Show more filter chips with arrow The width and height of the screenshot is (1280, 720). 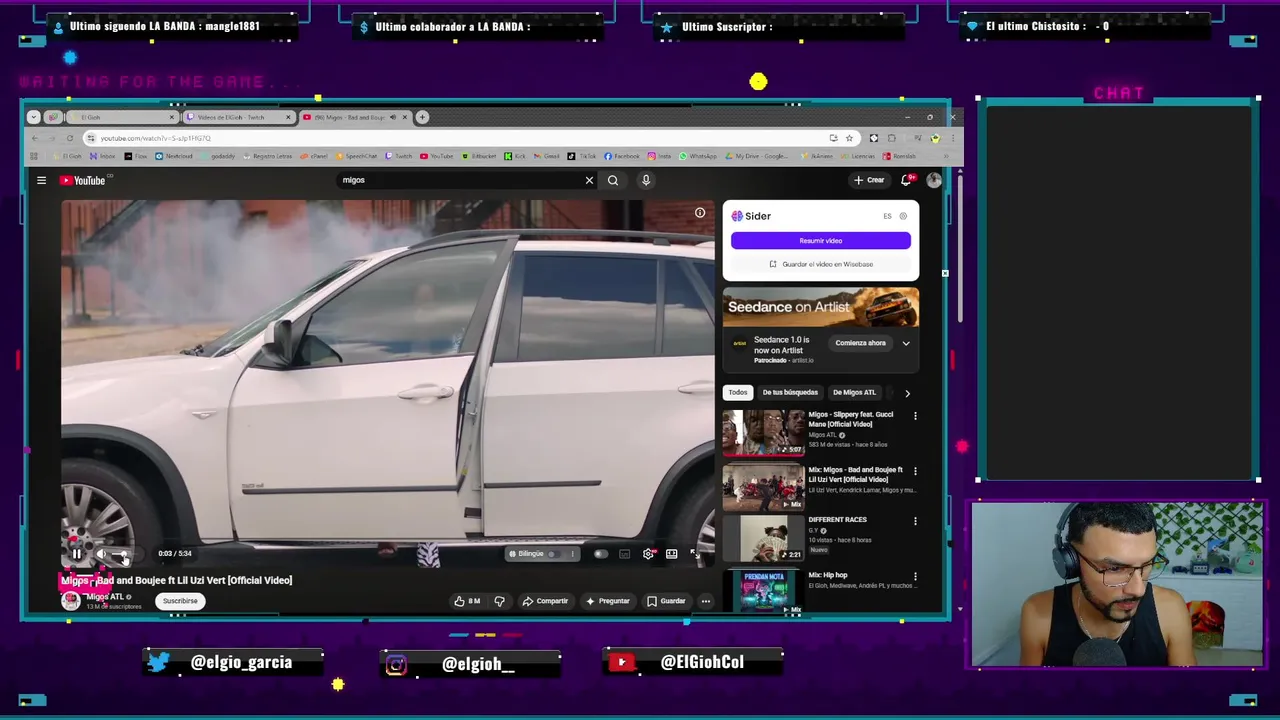(x=907, y=393)
